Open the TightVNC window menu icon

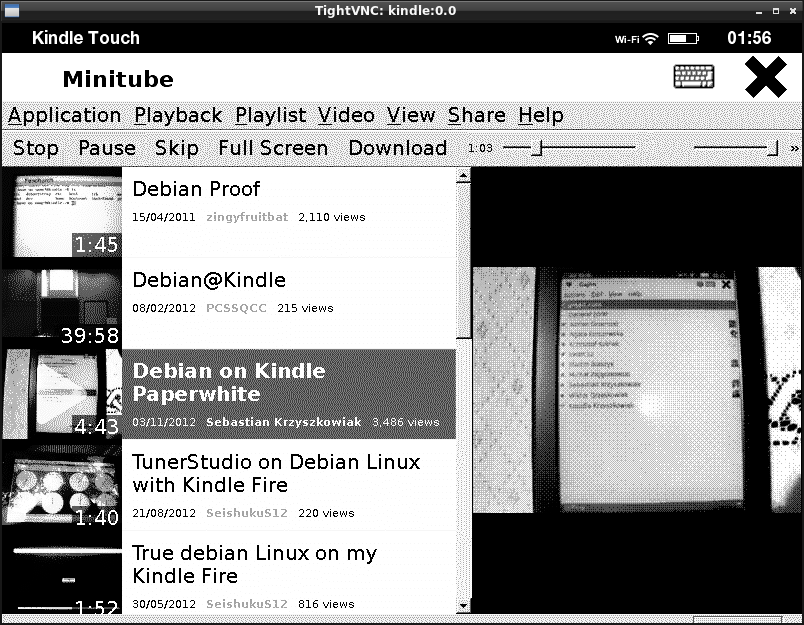click(x=11, y=10)
